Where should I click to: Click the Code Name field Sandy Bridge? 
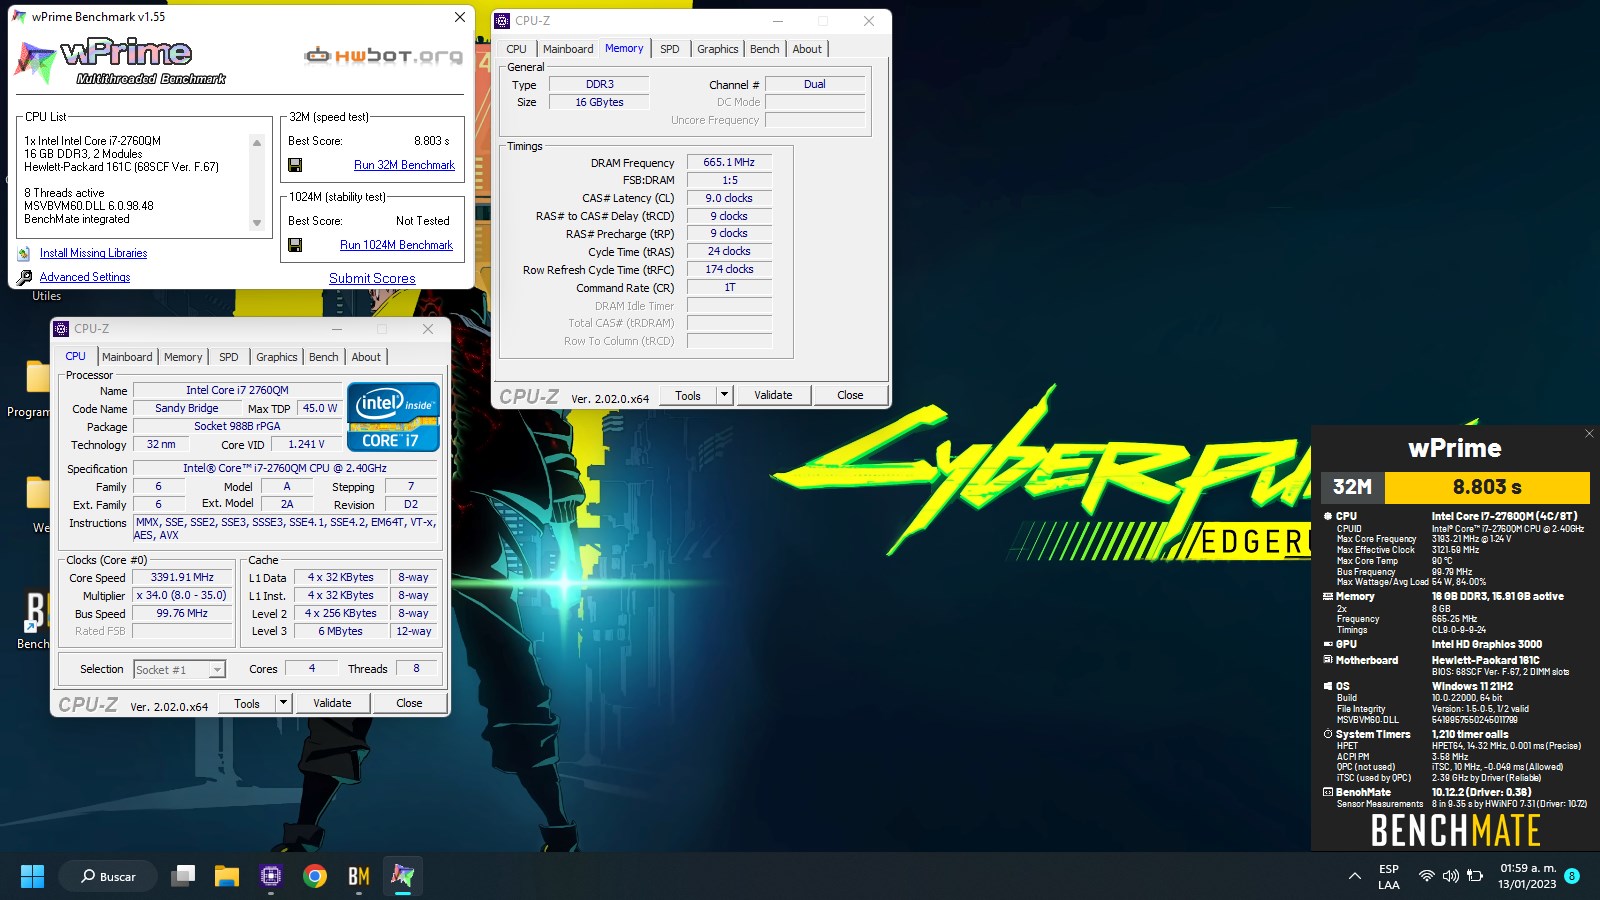187,408
